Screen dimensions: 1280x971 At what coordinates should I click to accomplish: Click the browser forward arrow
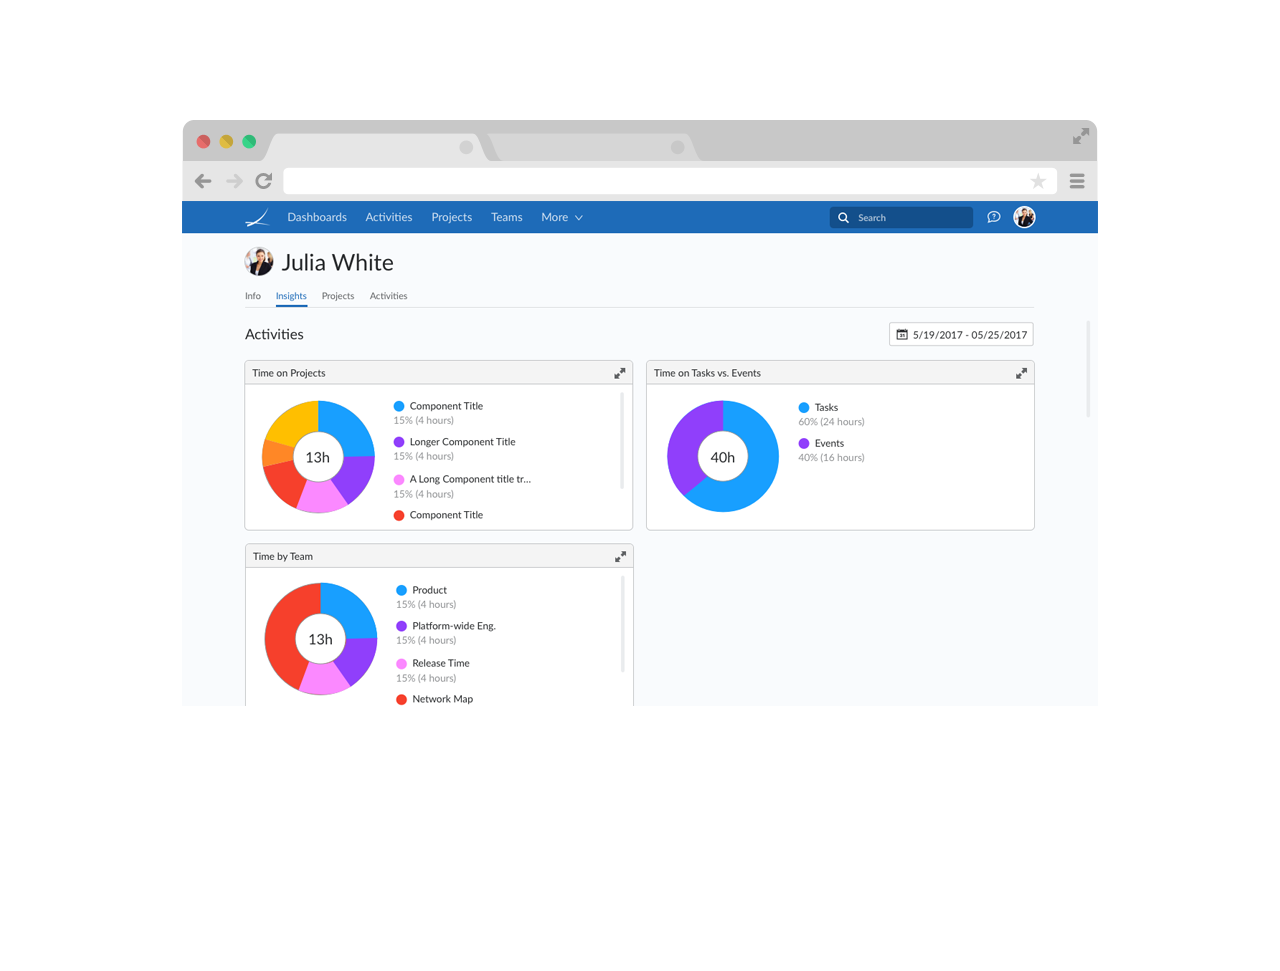click(x=234, y=181)
